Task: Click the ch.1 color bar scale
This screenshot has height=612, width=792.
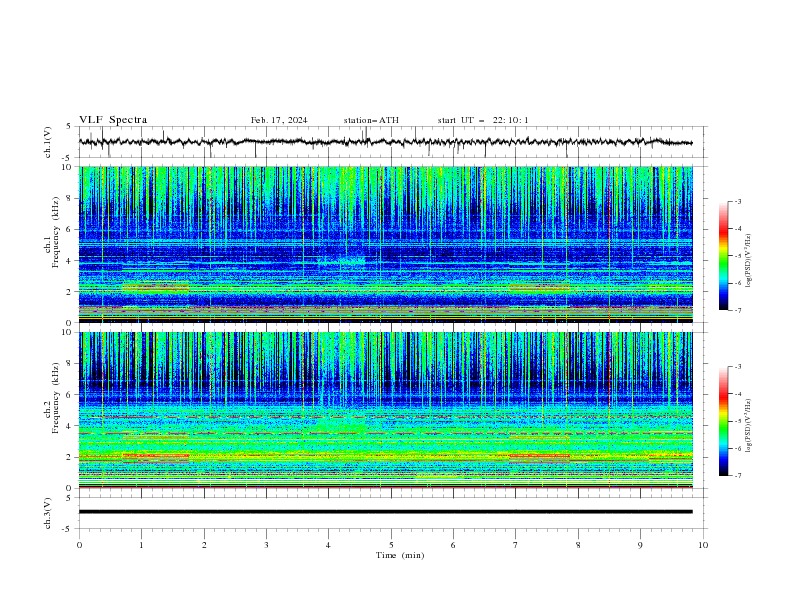Action: [724, 256]
